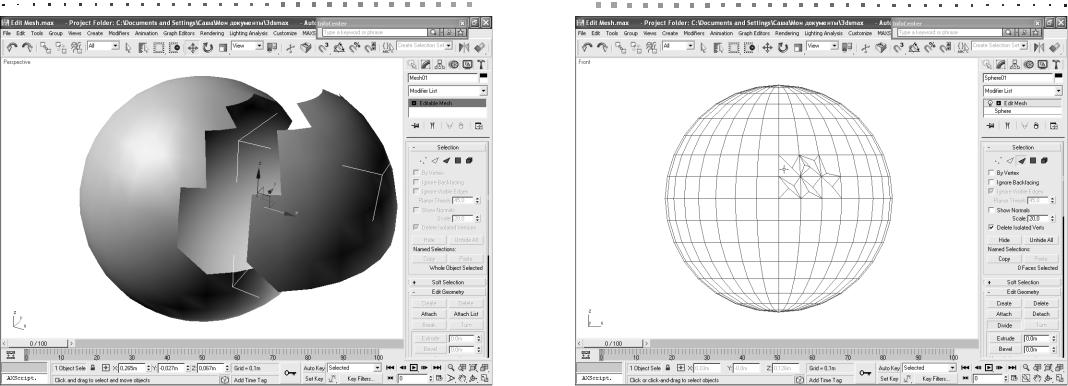
Task: Click Unhide All button in Front window
Action: pyautogui.click(x=1041, y=240)
